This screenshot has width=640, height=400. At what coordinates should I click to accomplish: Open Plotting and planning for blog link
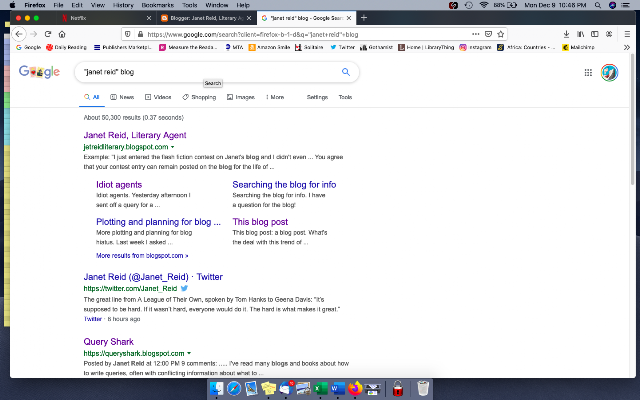tap(158, 222)
